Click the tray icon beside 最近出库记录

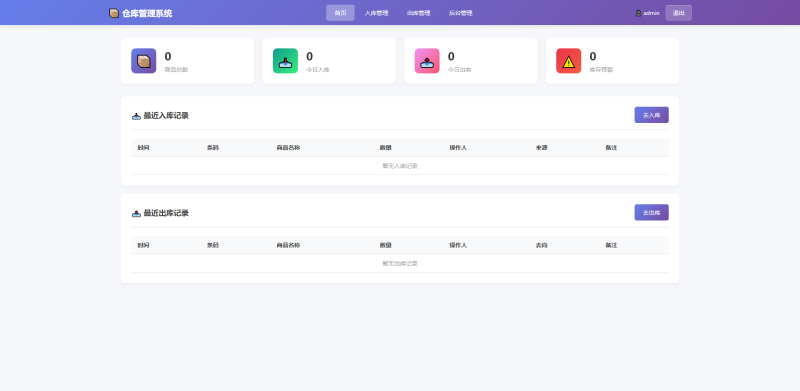[136, 213]
